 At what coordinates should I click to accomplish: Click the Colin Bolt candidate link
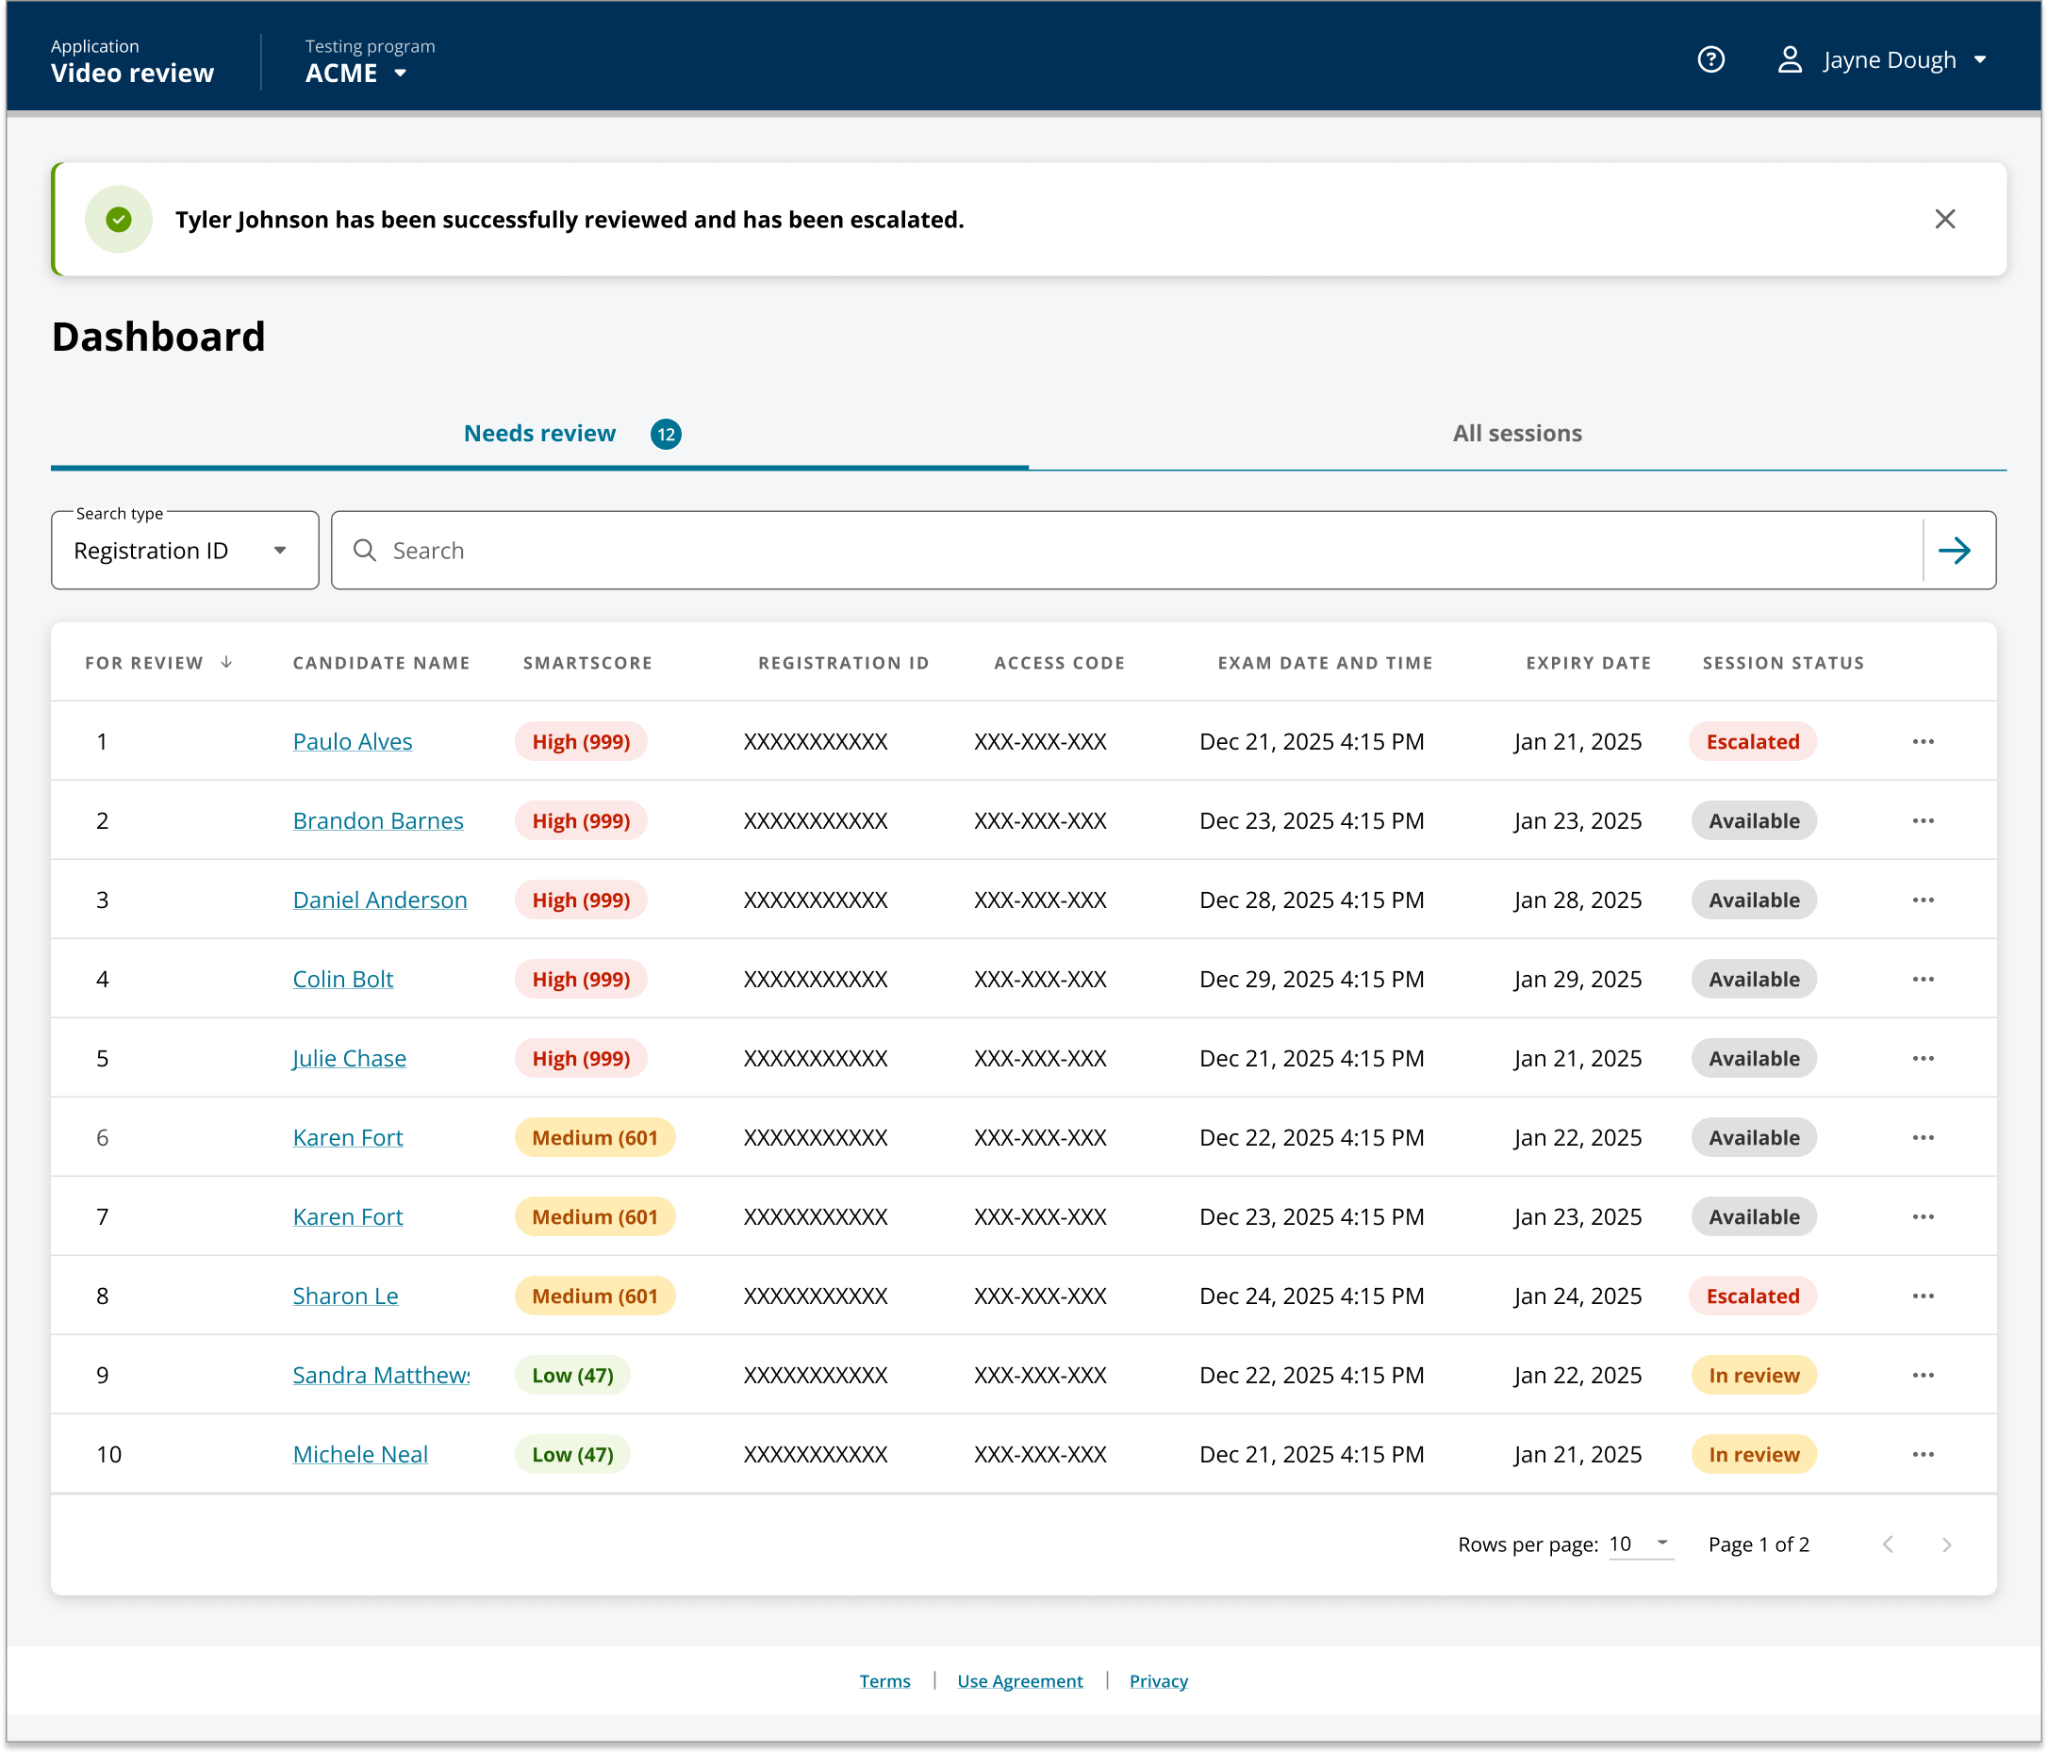click(342, 979)
